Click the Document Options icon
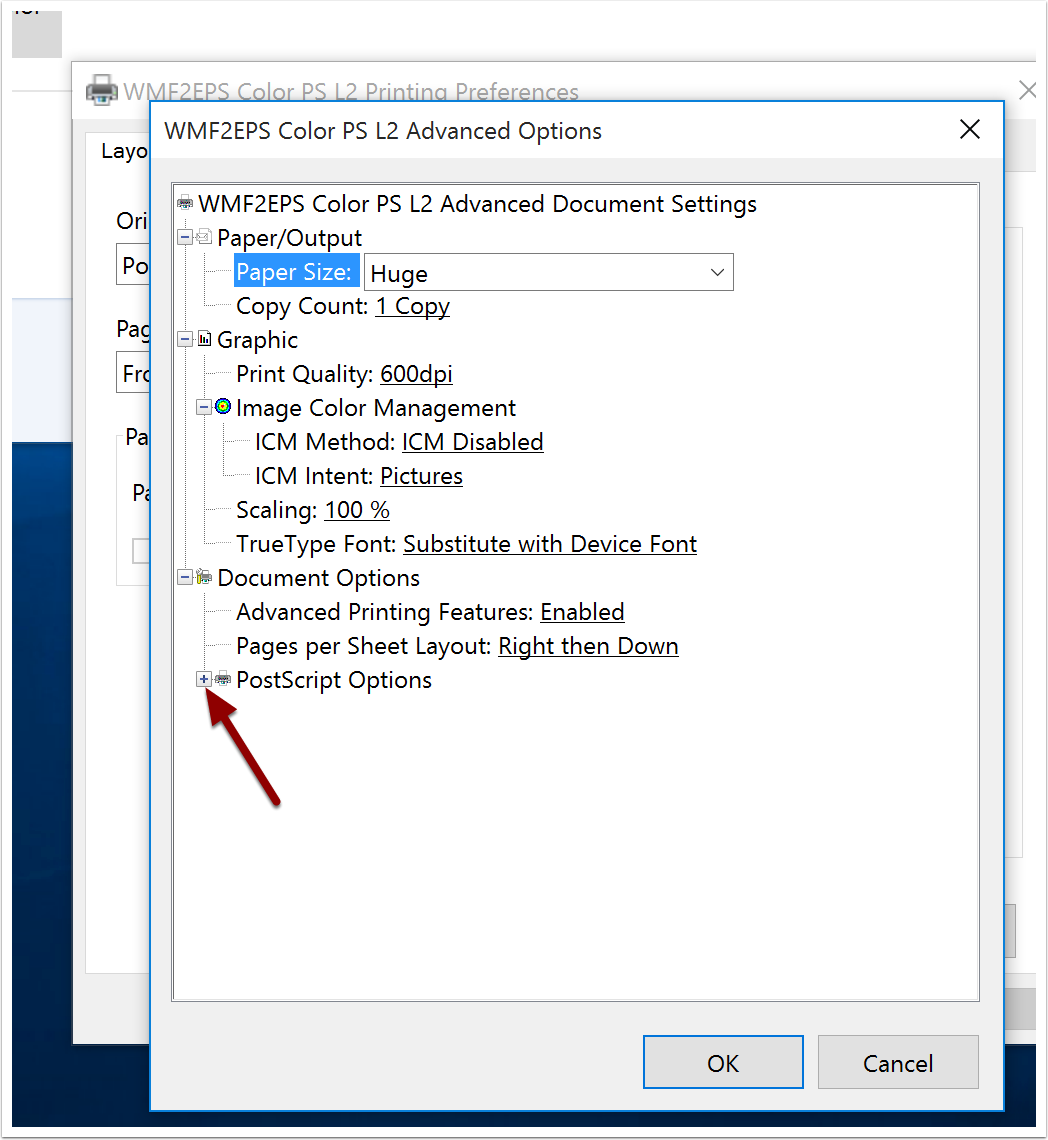The image size is (1048, 1140). pos(204,577)
